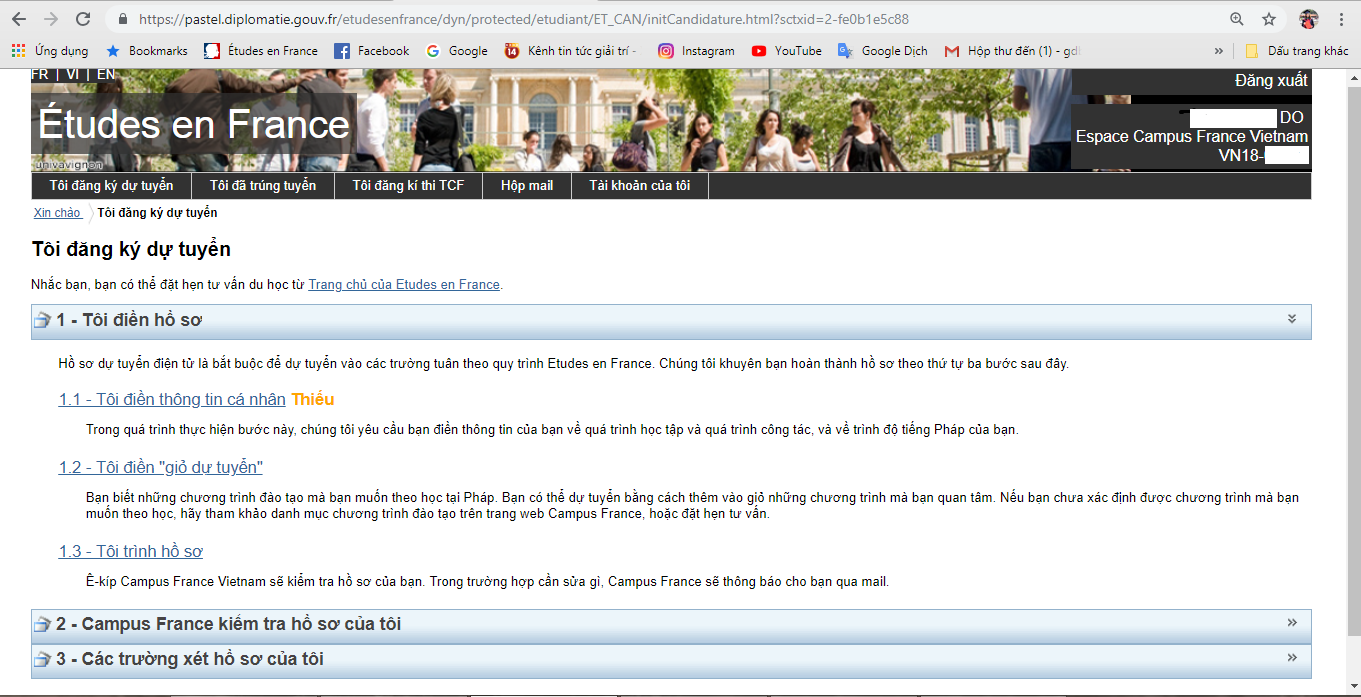1361x697 pixels.
Task: Reload the current page
Action: 83,19
